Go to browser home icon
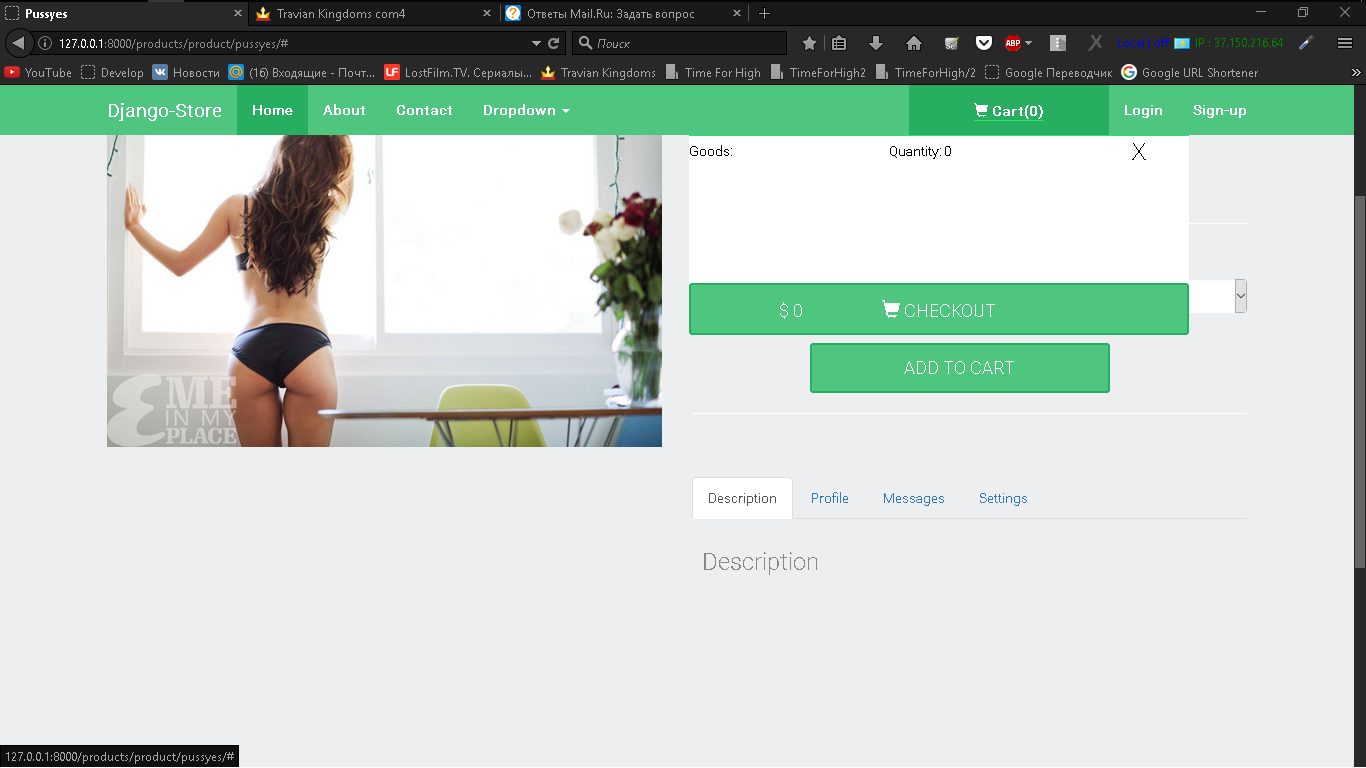 tap(913, 43)
